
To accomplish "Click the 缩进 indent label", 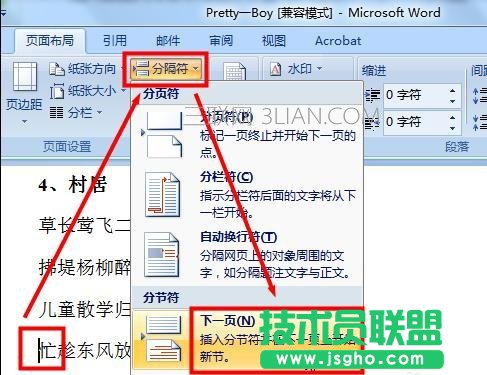I will 374,71.
